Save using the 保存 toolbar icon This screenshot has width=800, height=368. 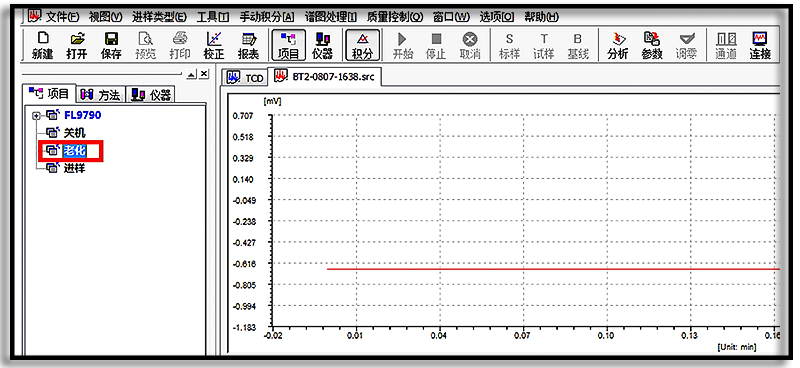click(111, 45)
